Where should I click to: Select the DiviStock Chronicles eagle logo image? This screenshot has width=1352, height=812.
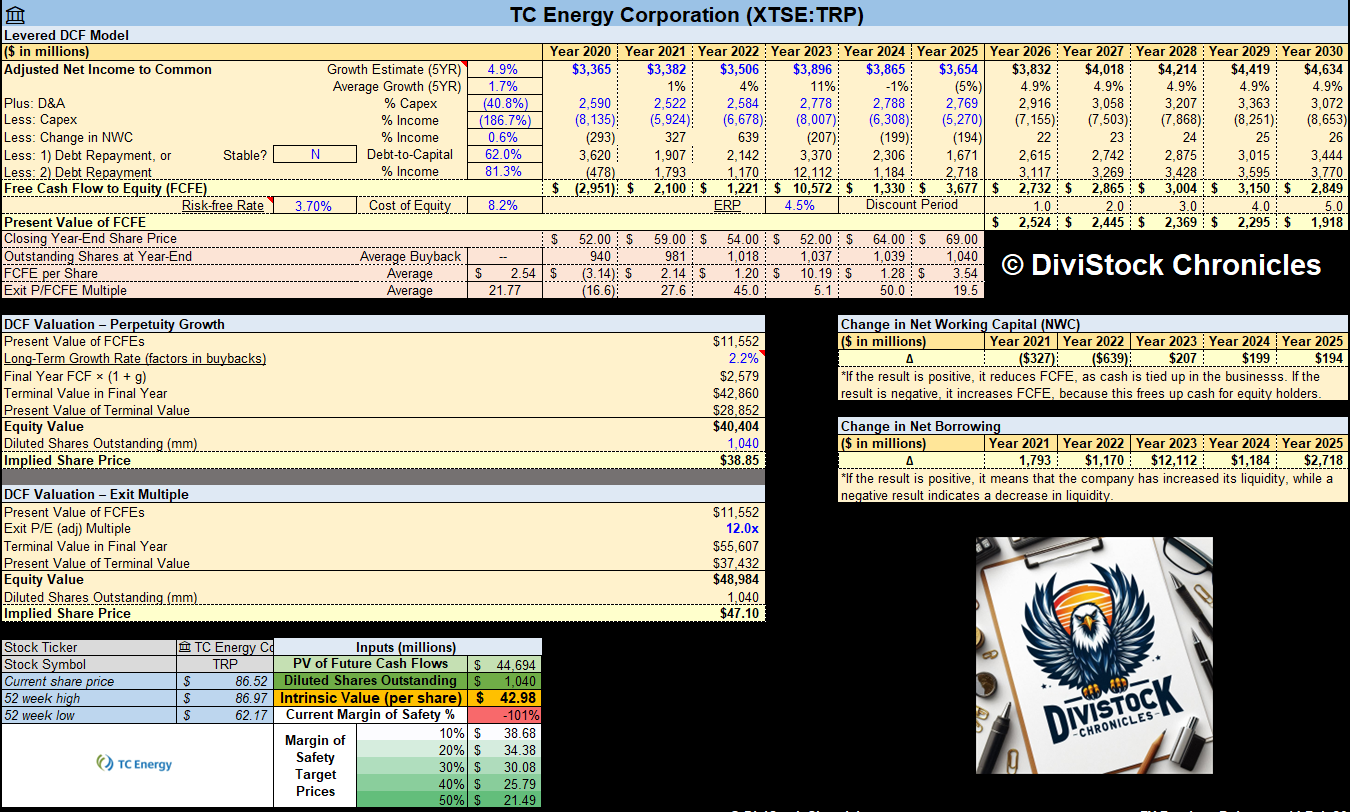1094,657
